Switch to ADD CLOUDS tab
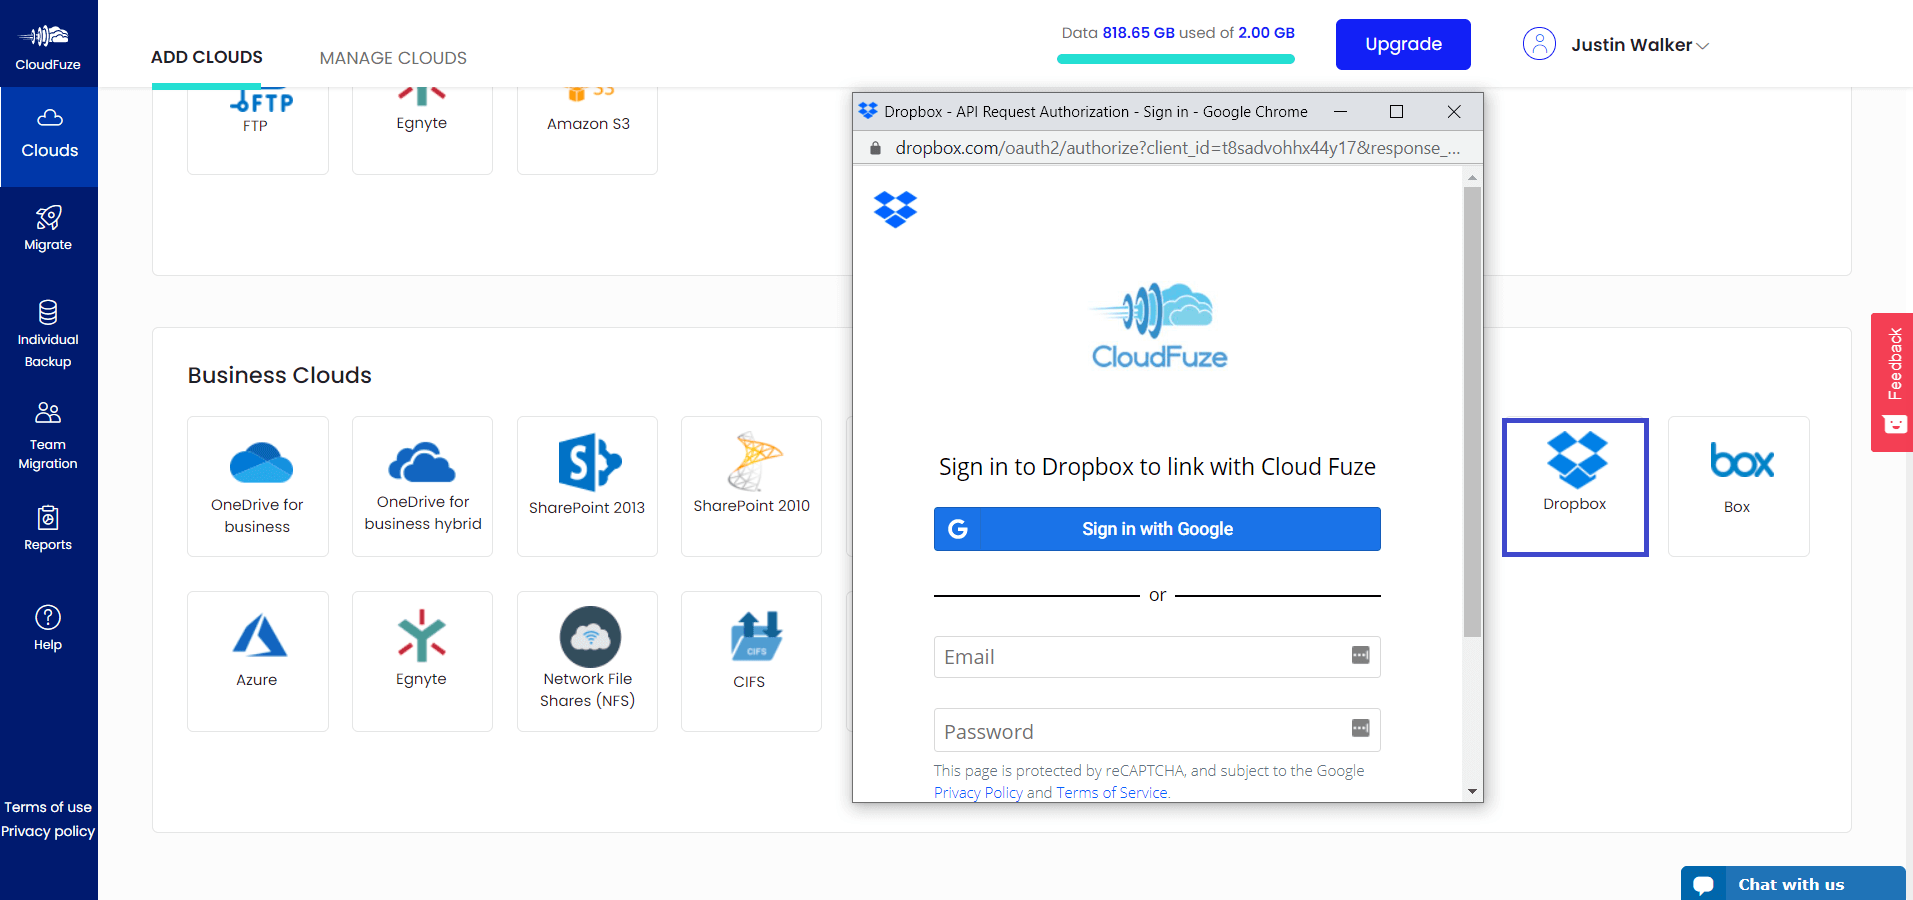 point(207,57)
